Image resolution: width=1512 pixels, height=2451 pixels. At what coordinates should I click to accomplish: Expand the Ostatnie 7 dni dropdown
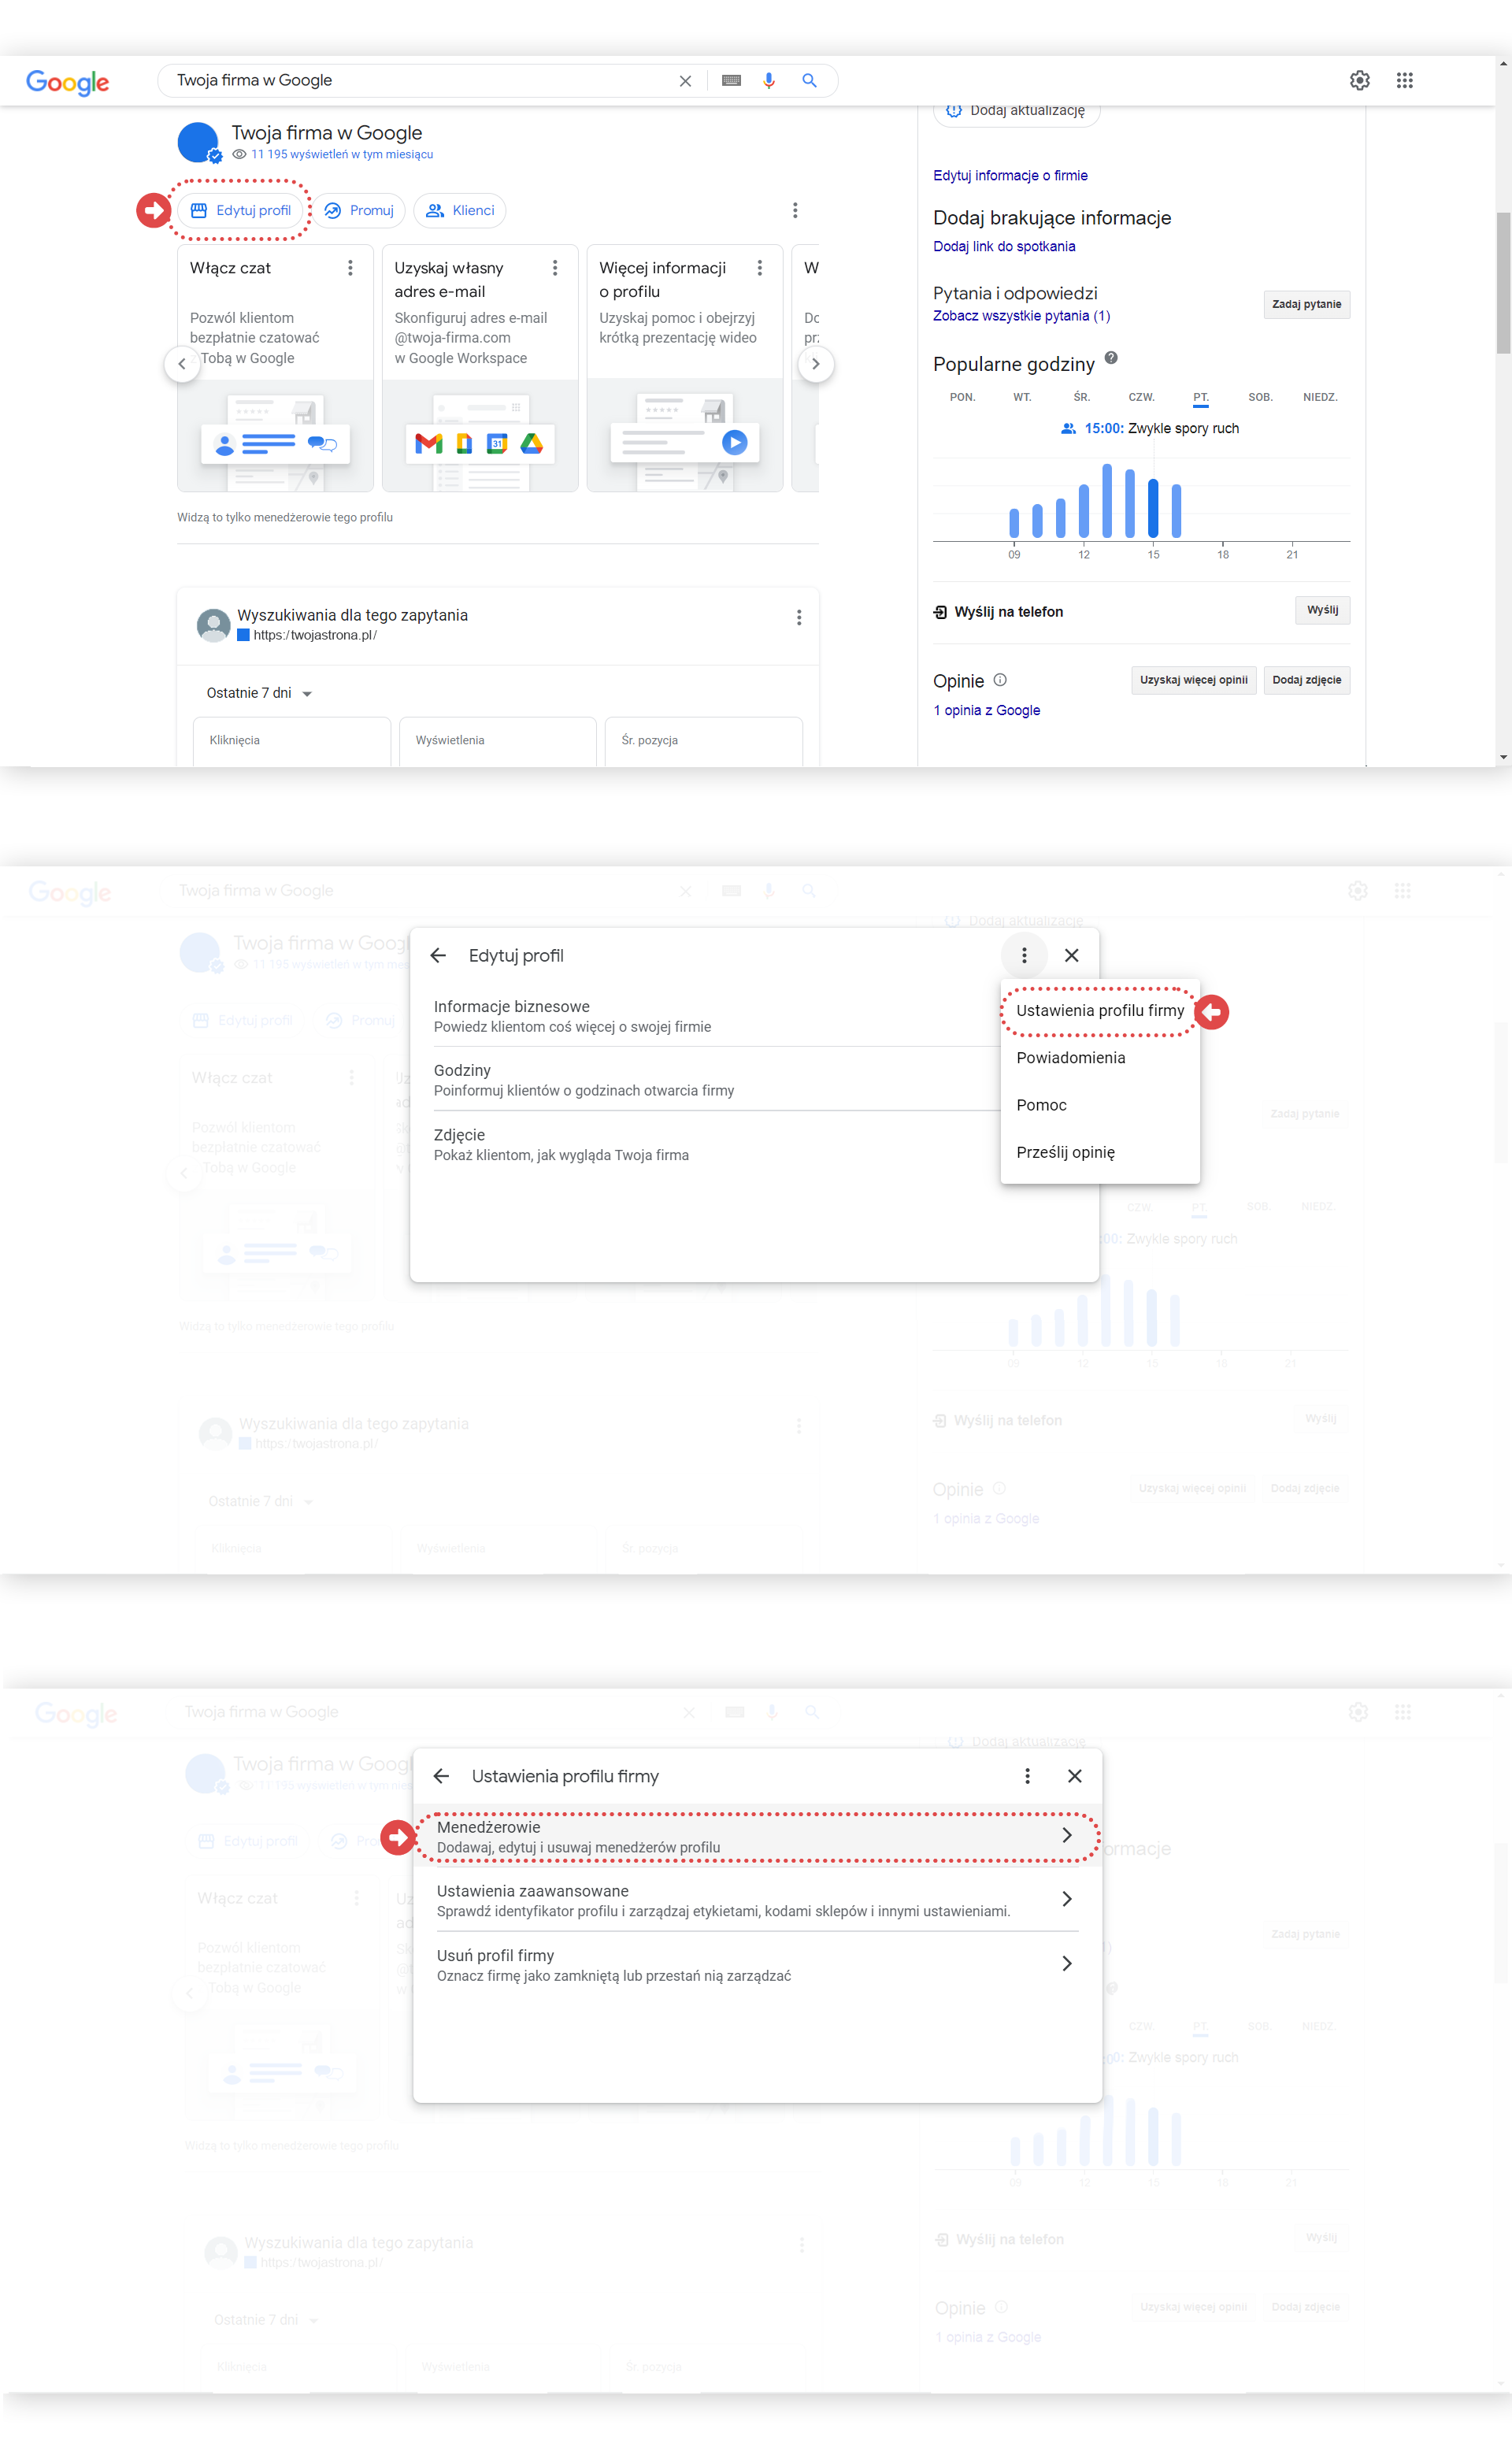(259, 694)
